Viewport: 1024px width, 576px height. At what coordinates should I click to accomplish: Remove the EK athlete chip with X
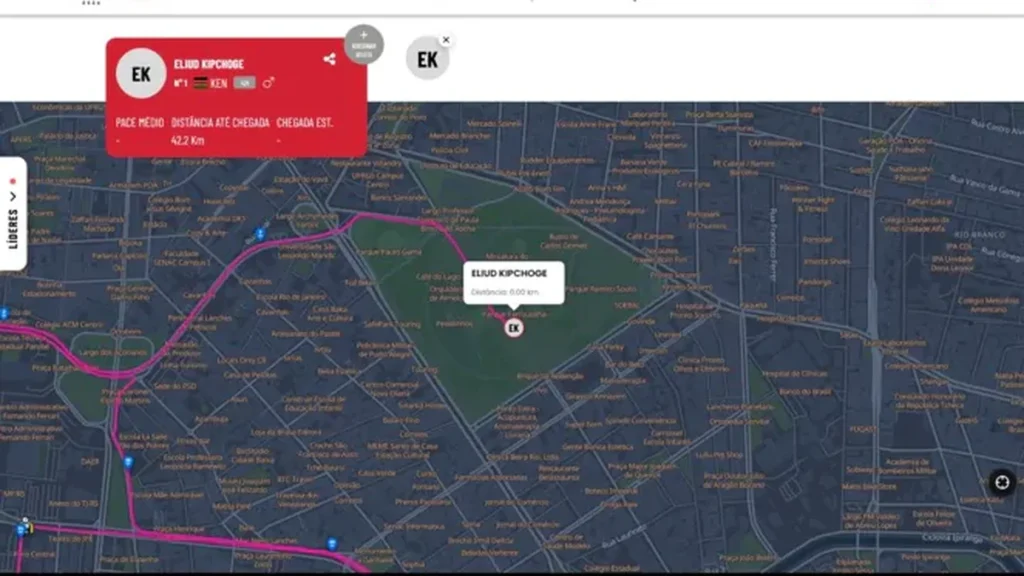(x=446, y=40)
